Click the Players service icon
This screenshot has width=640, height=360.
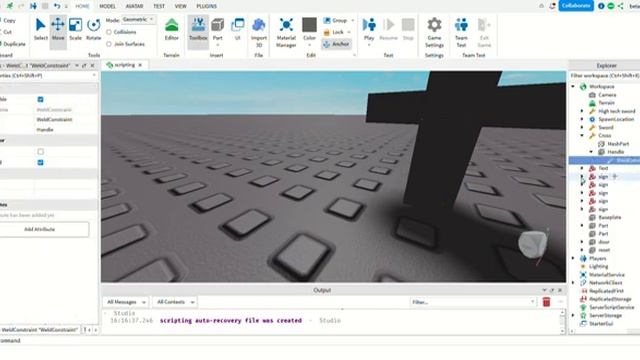tap(583, 258)
